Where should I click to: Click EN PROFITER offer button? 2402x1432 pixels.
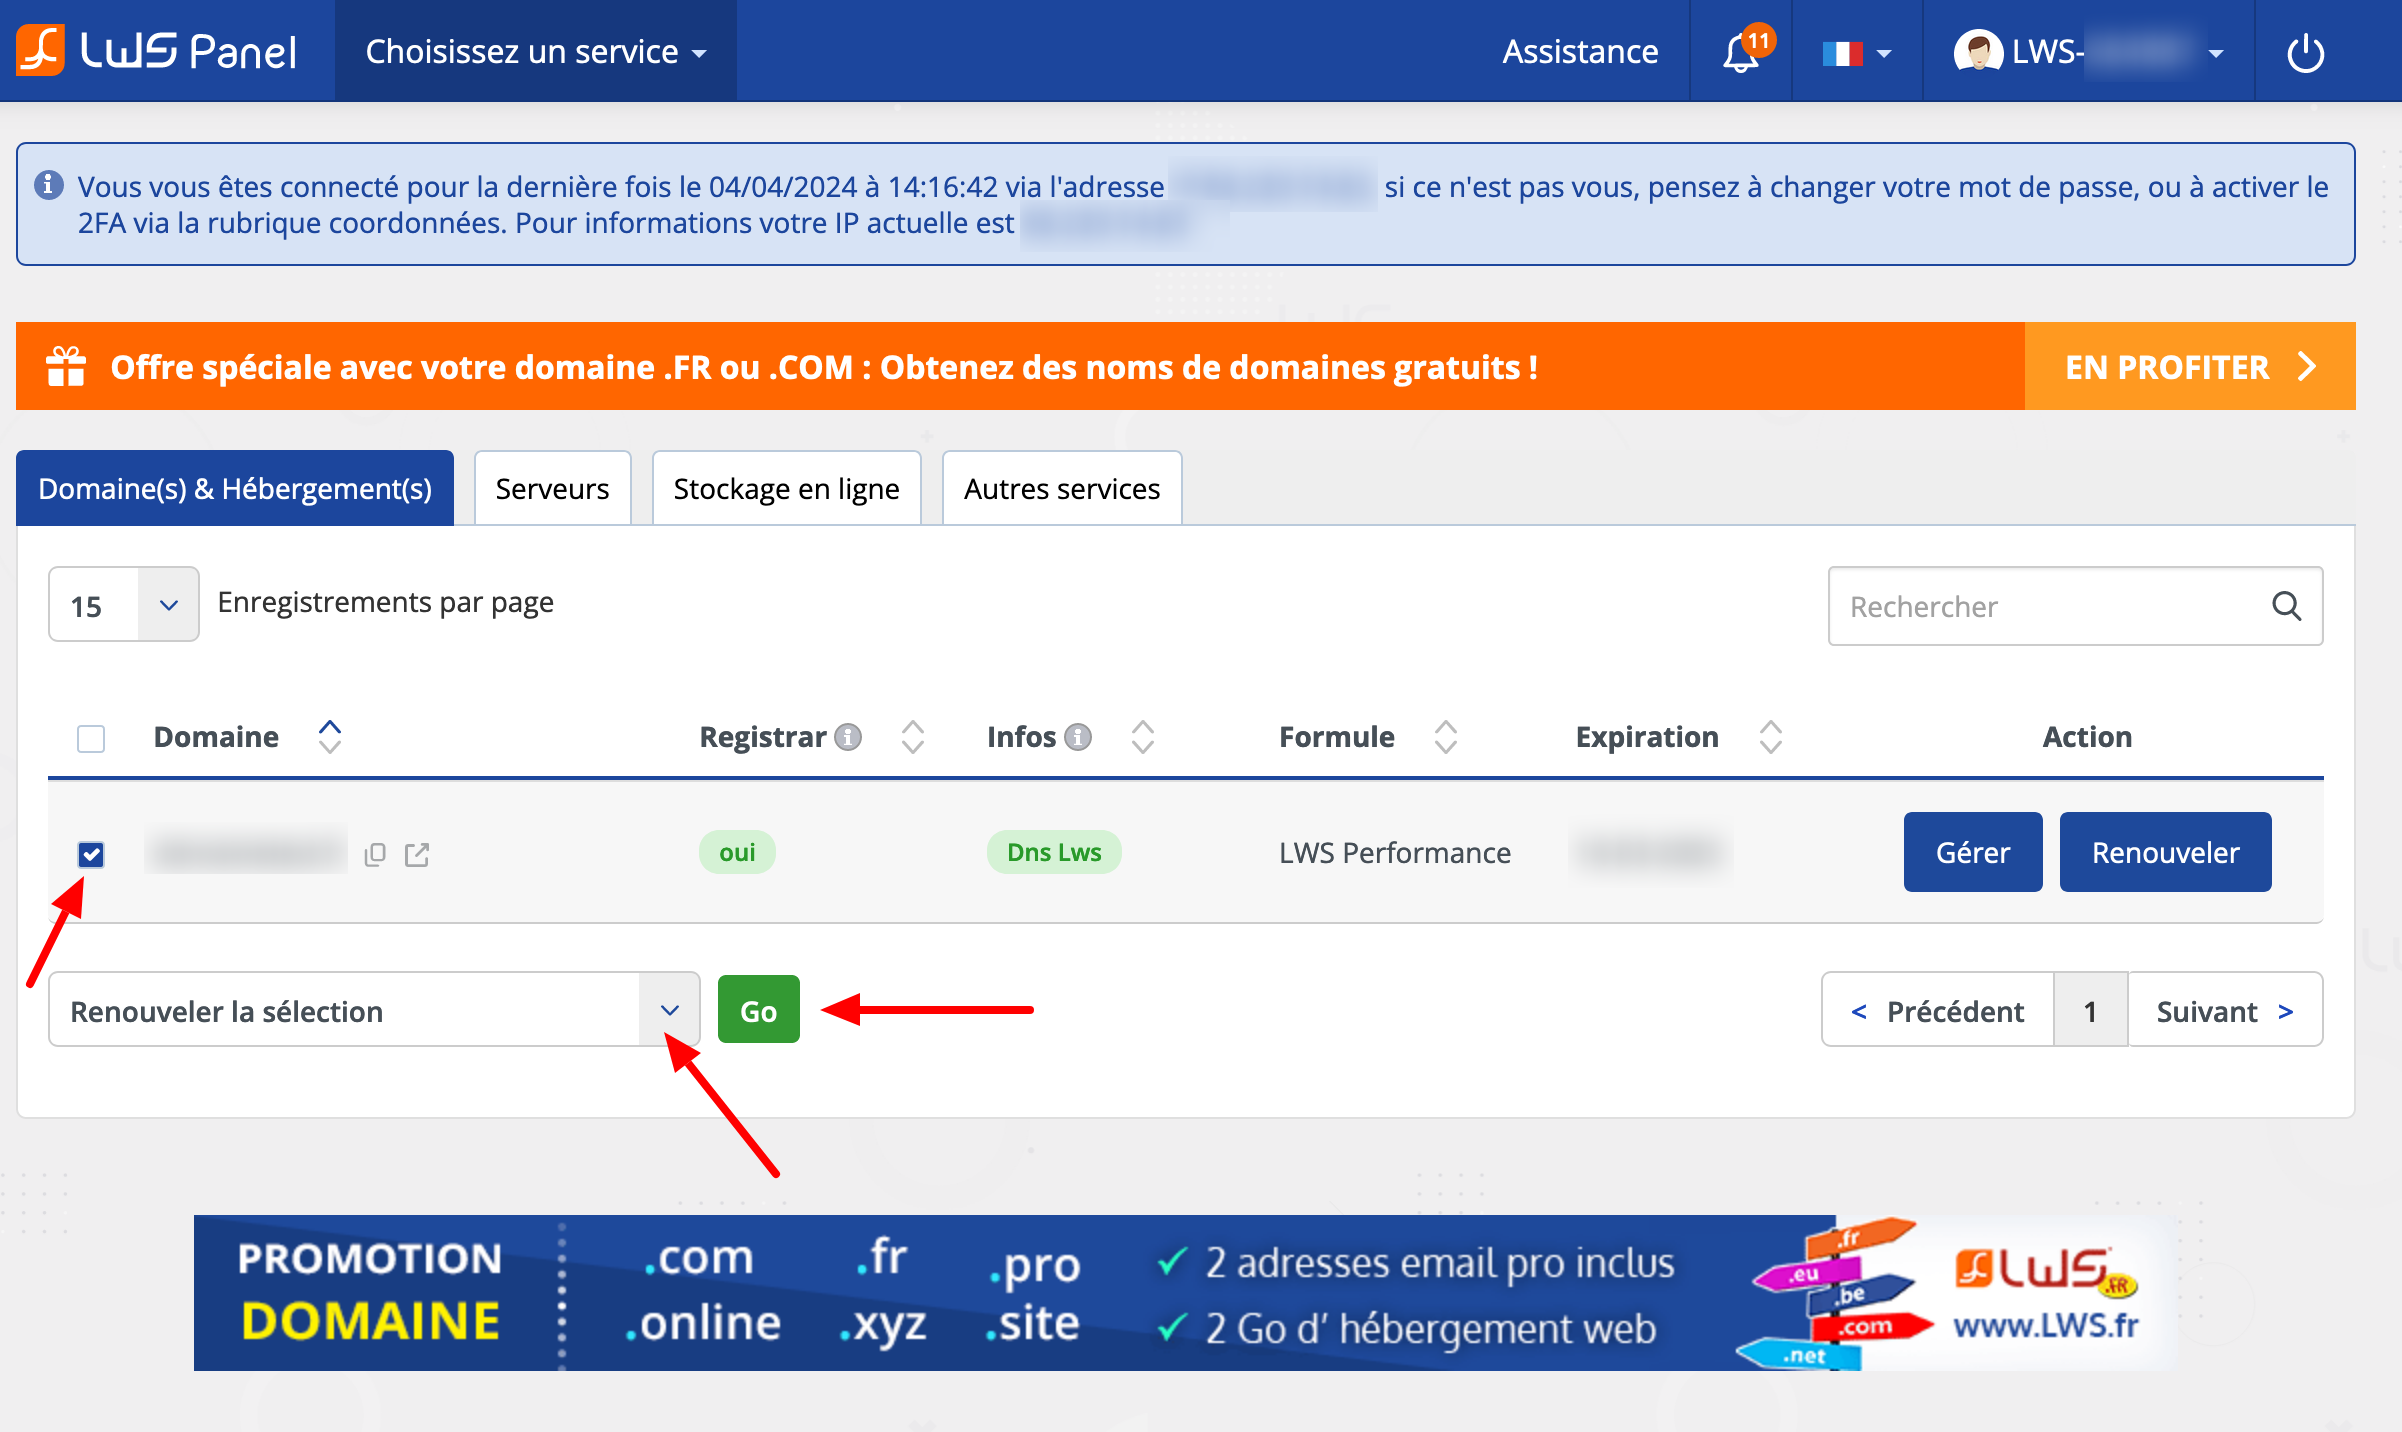[x=2190, y=367]
